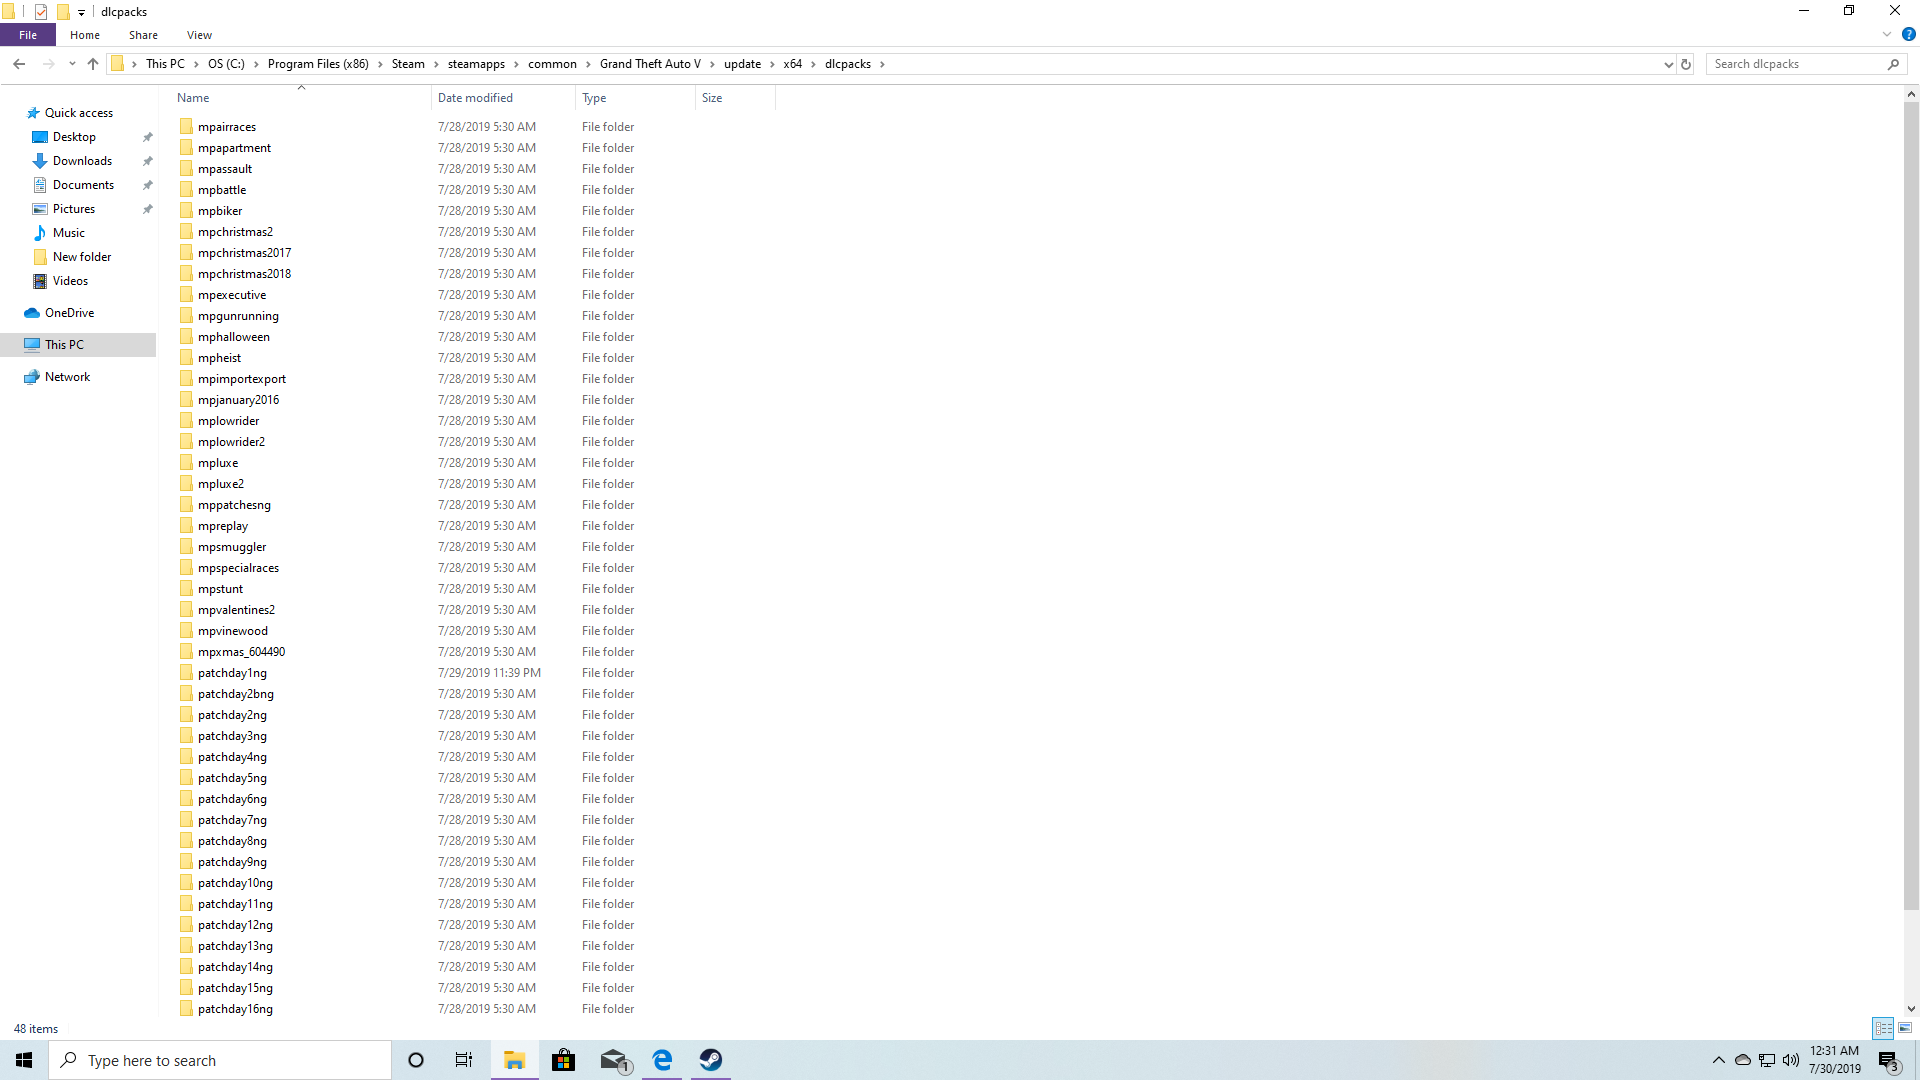Expand chevron after Grand Theft Auto V

click(x=712, y=64)
